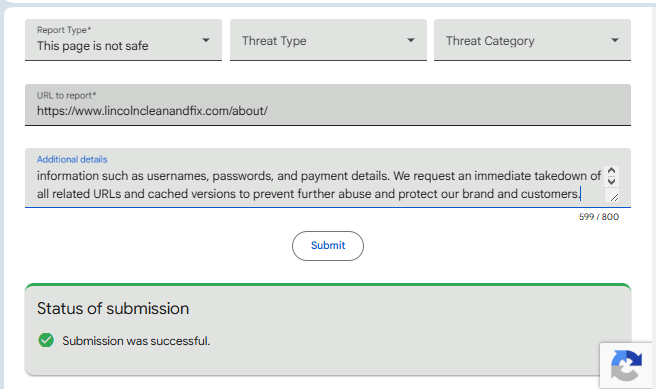Open the Report Type dropdown arrow

coord(205,40)
